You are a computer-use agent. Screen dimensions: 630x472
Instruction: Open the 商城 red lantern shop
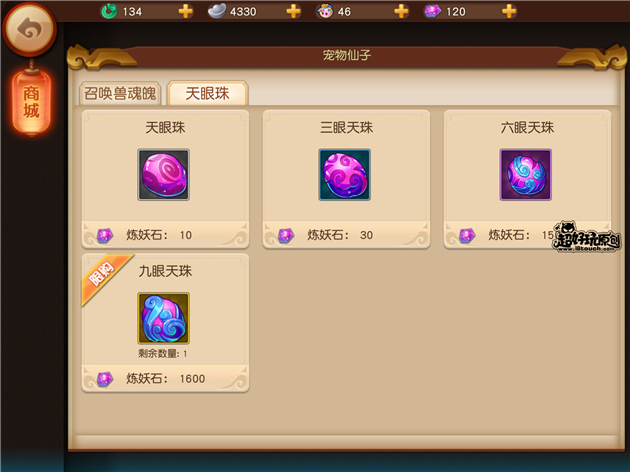(x=31, y=102)
